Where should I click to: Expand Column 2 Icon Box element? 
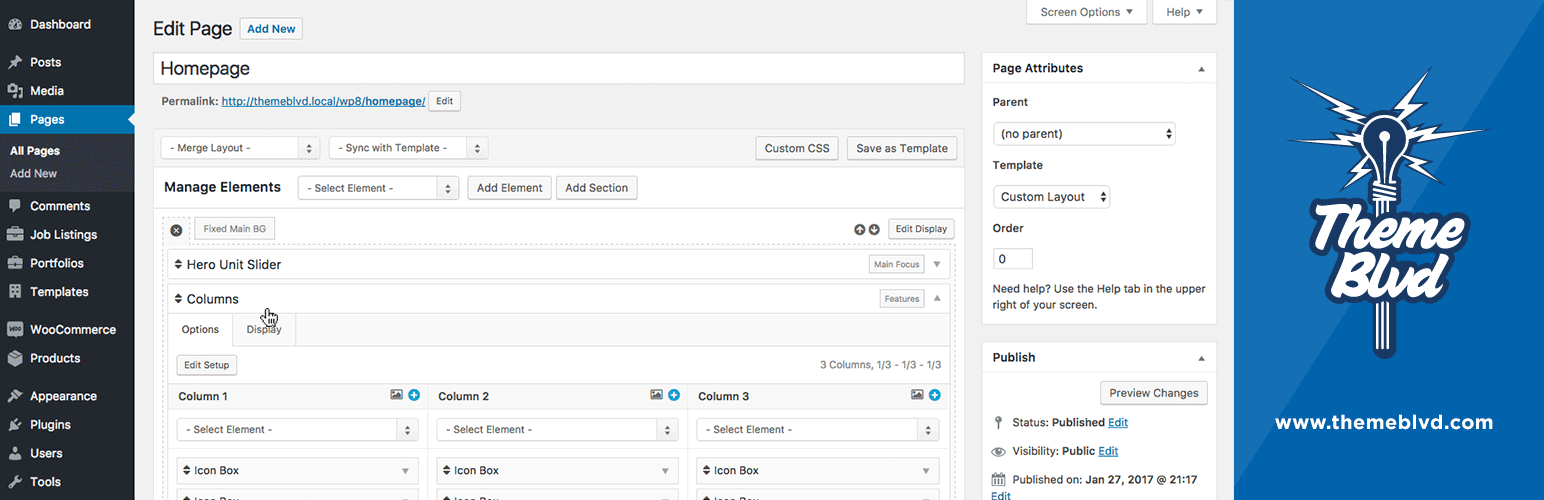point(665,471)
